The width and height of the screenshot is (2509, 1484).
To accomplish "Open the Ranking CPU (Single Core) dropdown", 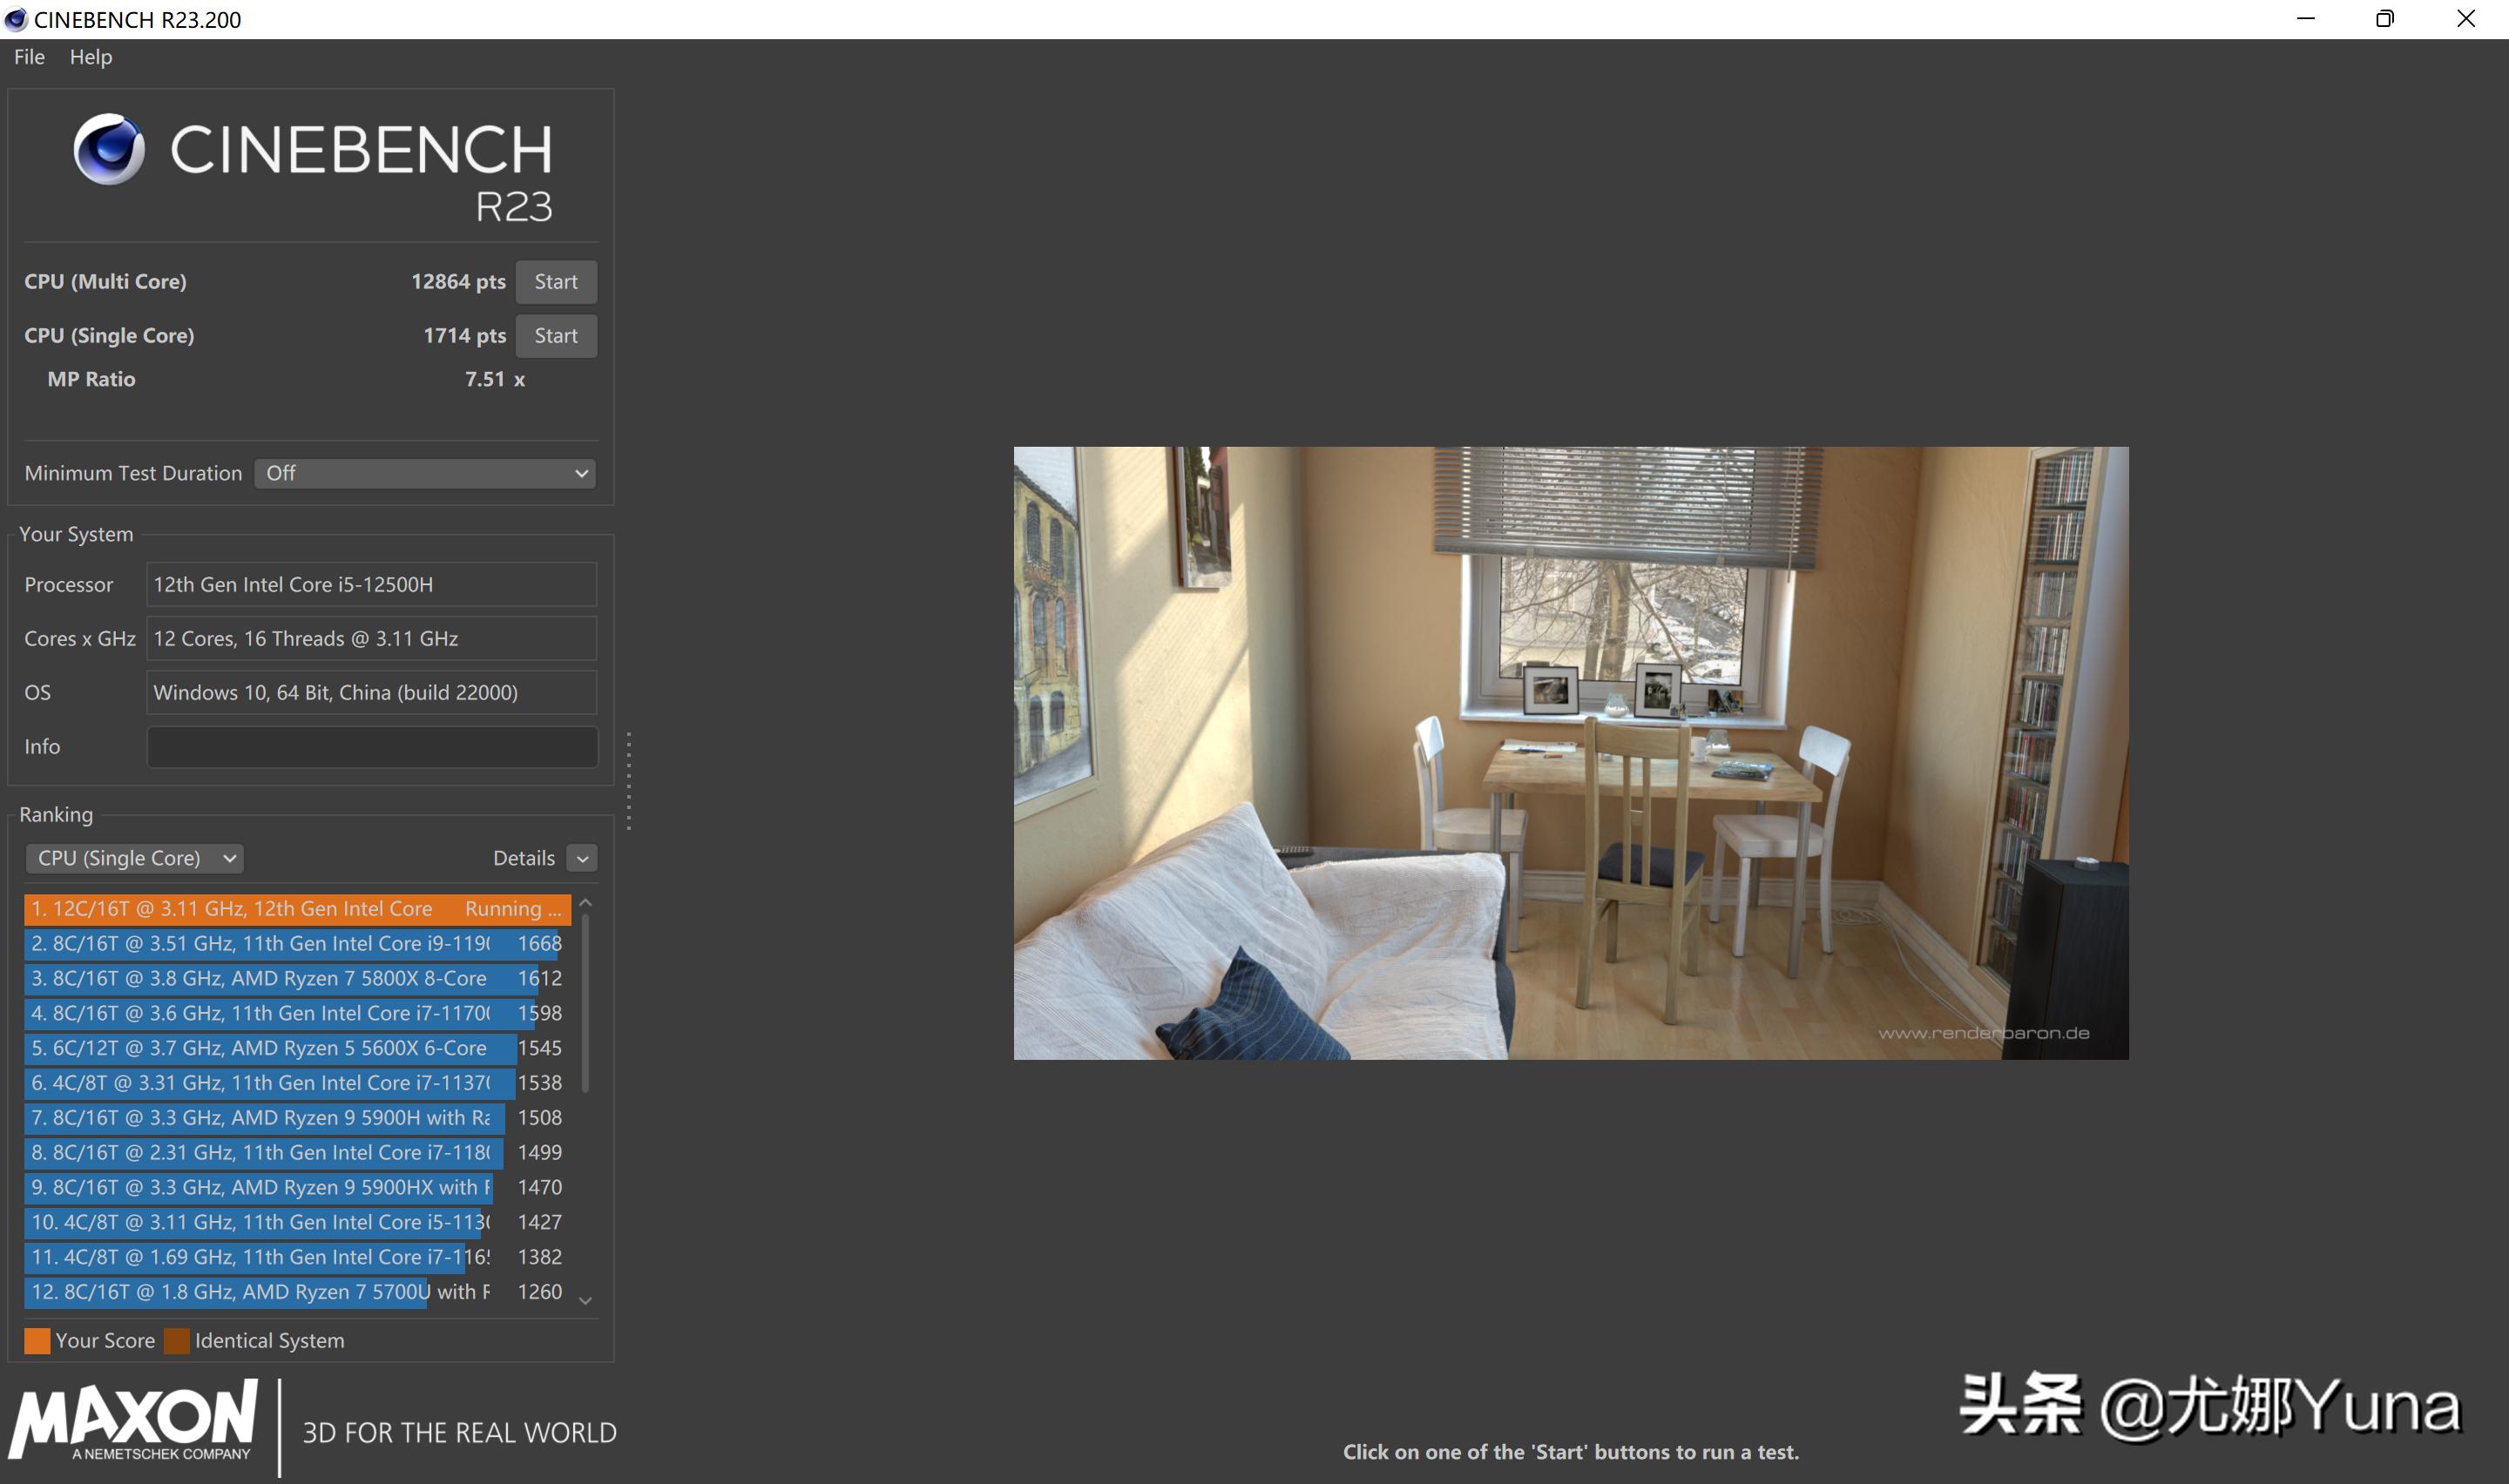I will 134,857.
